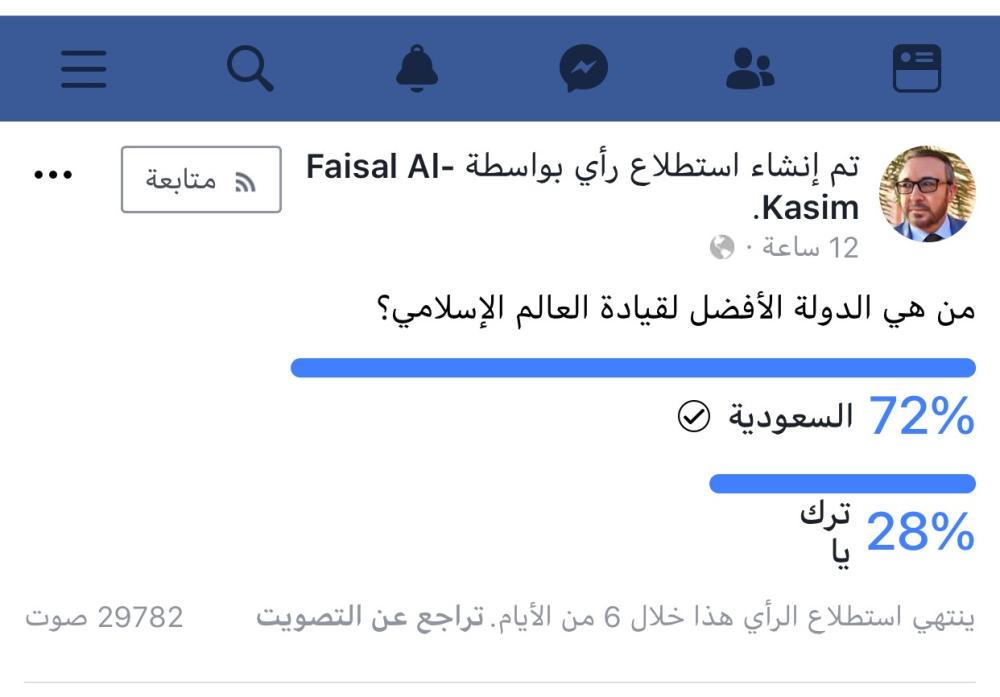The height and width of the screenshot is (697, 1000).
Task: Click the poster's profile picture
Action: click(926, 194)
